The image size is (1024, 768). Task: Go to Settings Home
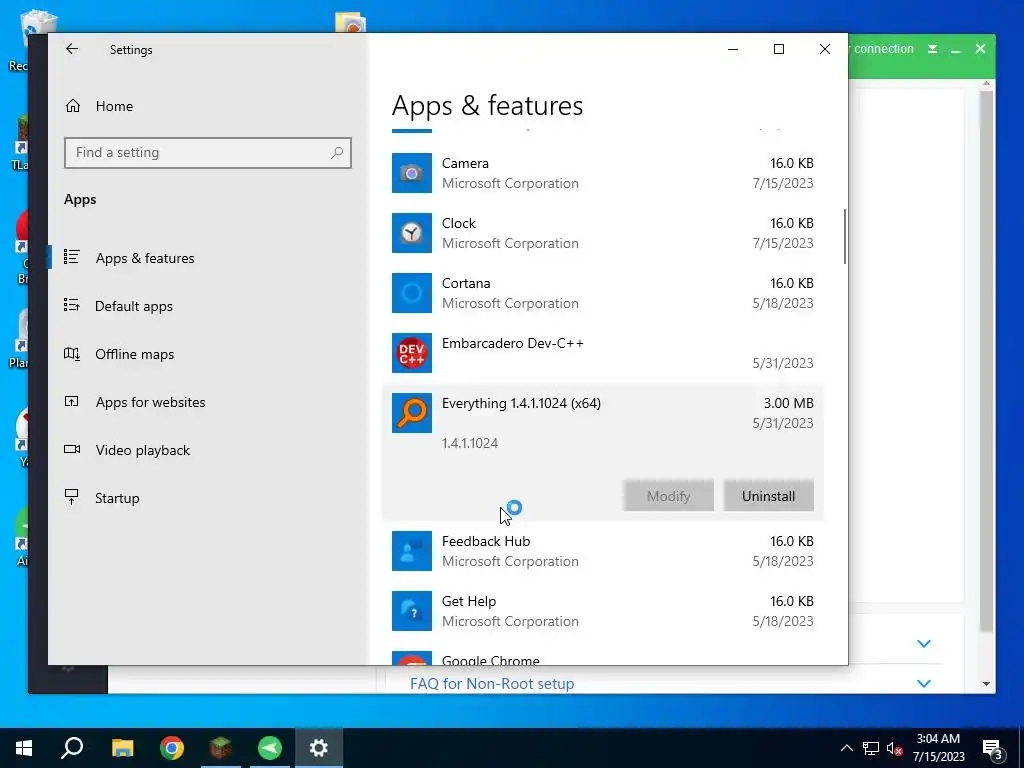point(114,106)
